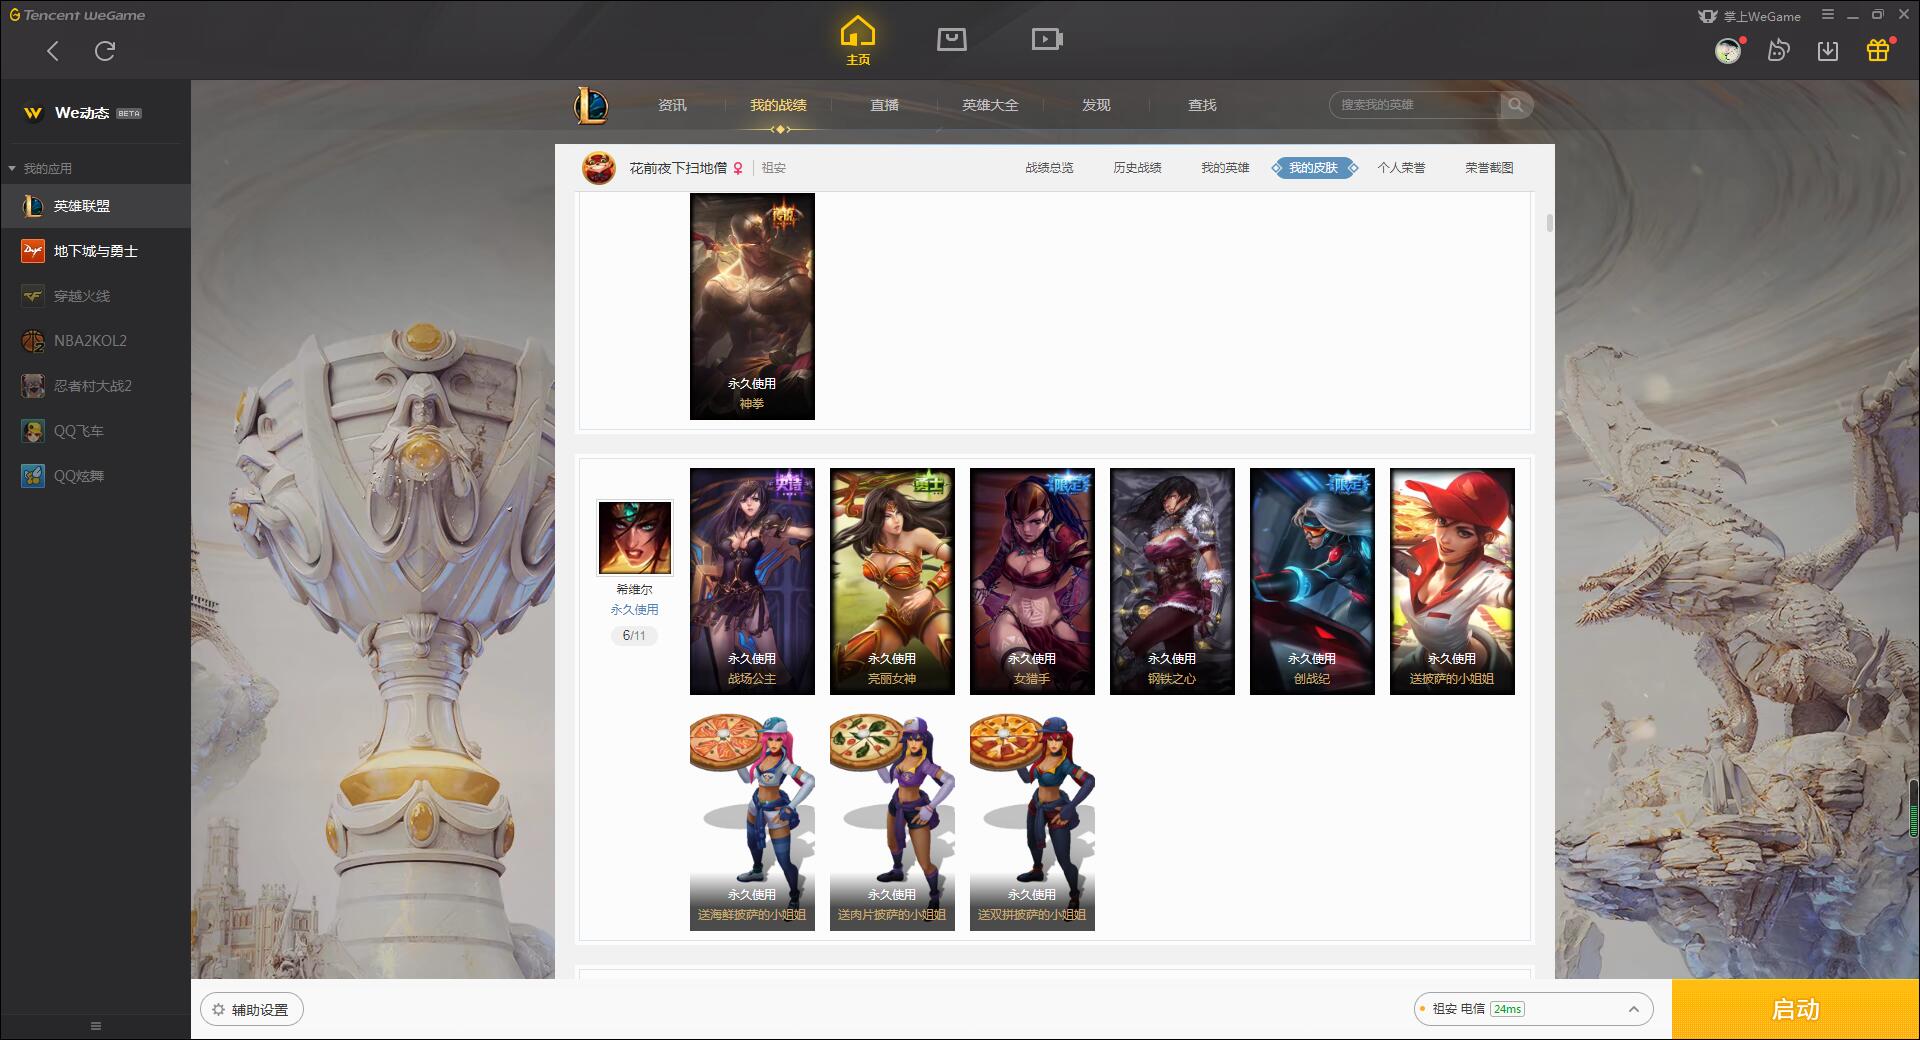The width and height of the screenshot is (1920, 1040).
Task: Open the 神拳 skin thumbnail
Action: click(x=752, y=306)
